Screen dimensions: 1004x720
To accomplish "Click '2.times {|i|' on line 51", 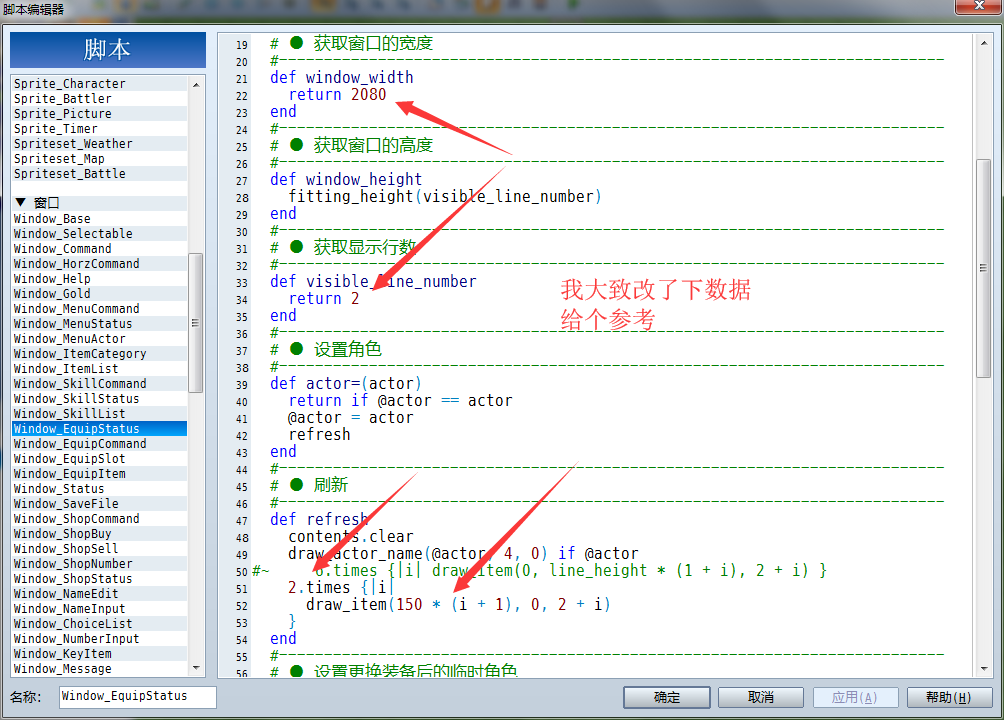I will click(341, 587).
